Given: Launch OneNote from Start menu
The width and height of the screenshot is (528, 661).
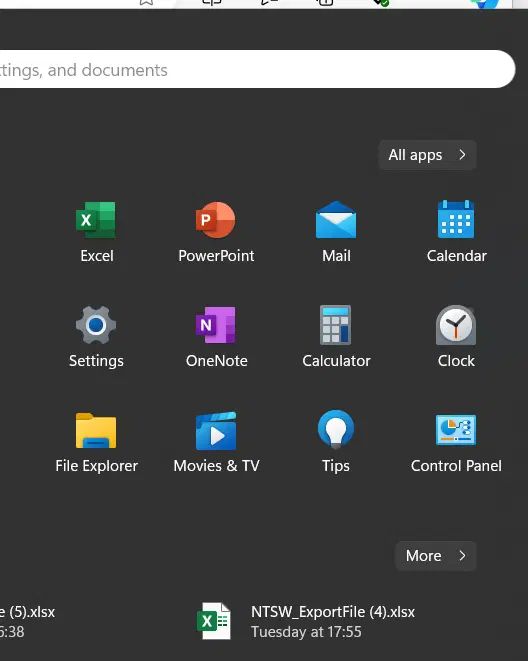Looking at the screenshot, I should coord(216,337).
